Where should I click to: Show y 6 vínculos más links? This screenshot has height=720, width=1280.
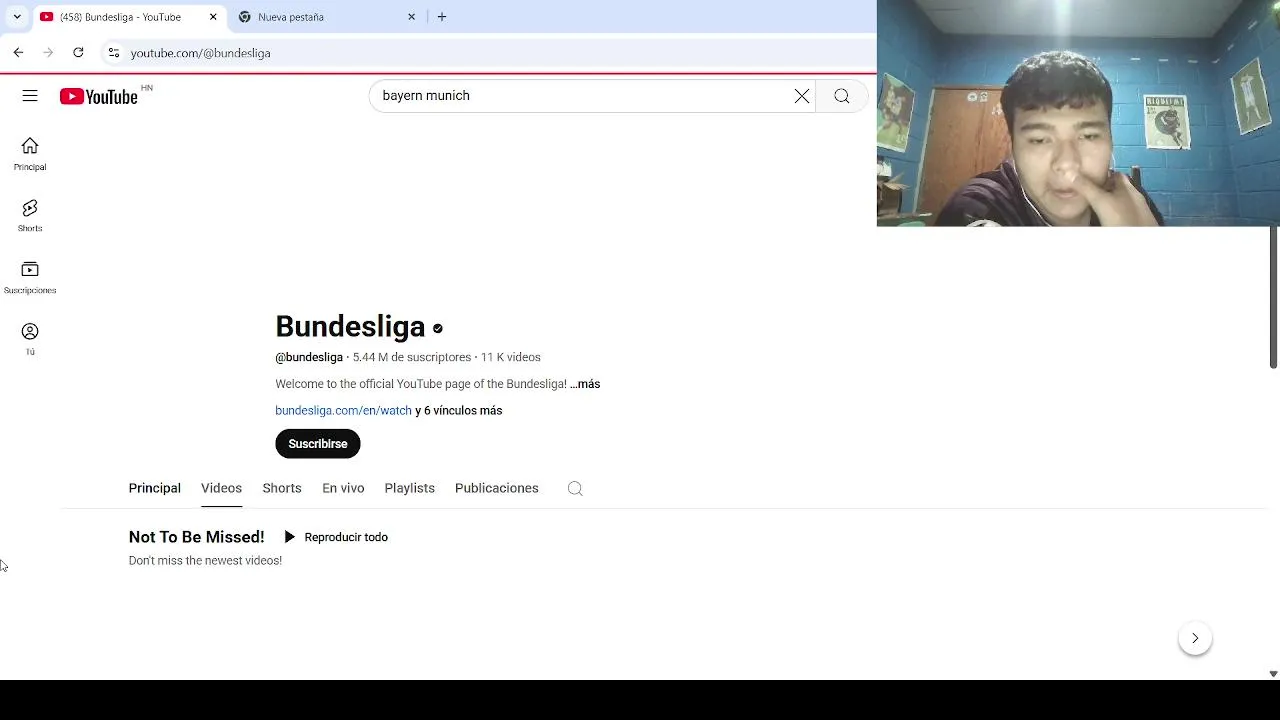point(459,411)
